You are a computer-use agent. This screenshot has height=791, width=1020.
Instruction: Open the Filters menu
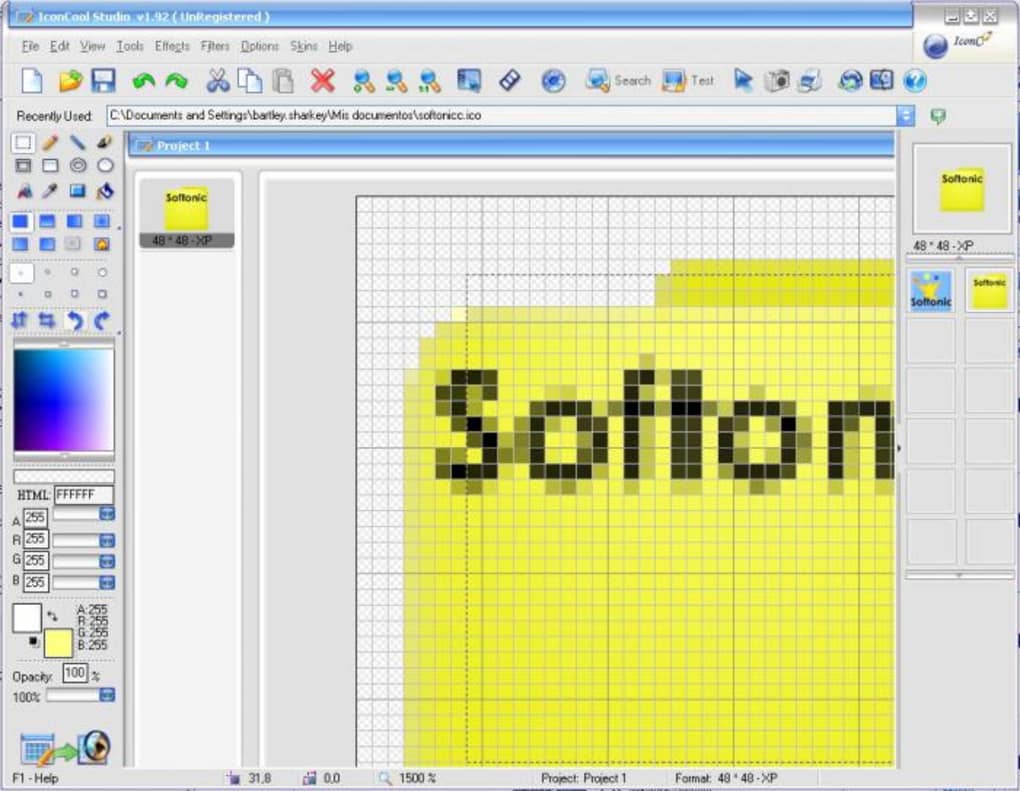pyautogui.click(x=214, y=46)
